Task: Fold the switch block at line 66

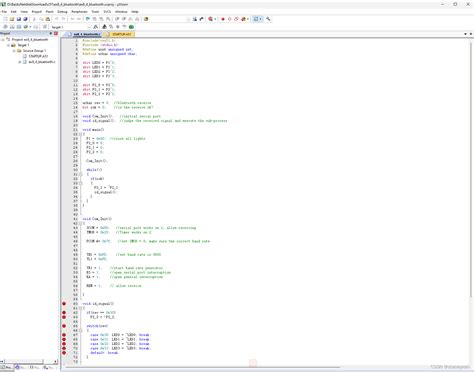Action: [80, 330]
